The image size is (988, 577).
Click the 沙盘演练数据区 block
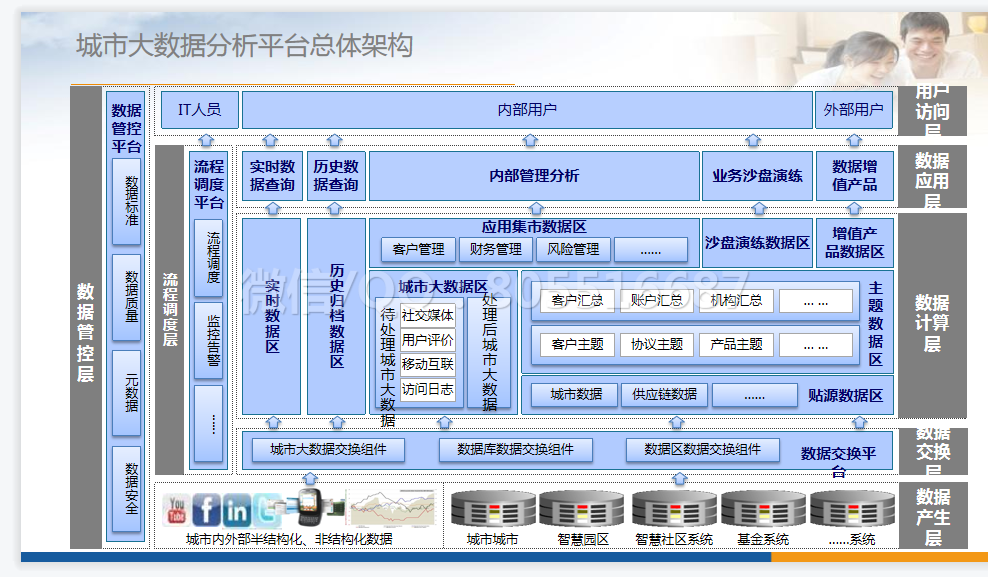pyautogui.click(x=757, y=243)
